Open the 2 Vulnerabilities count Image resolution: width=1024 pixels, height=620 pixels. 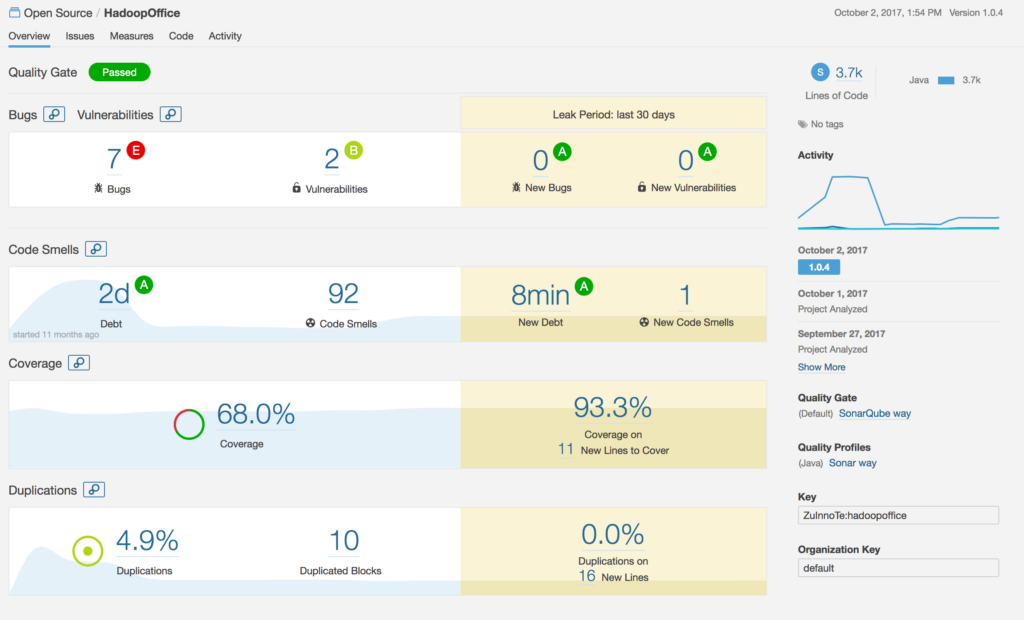pyautogui.click(x=332, y=159)
